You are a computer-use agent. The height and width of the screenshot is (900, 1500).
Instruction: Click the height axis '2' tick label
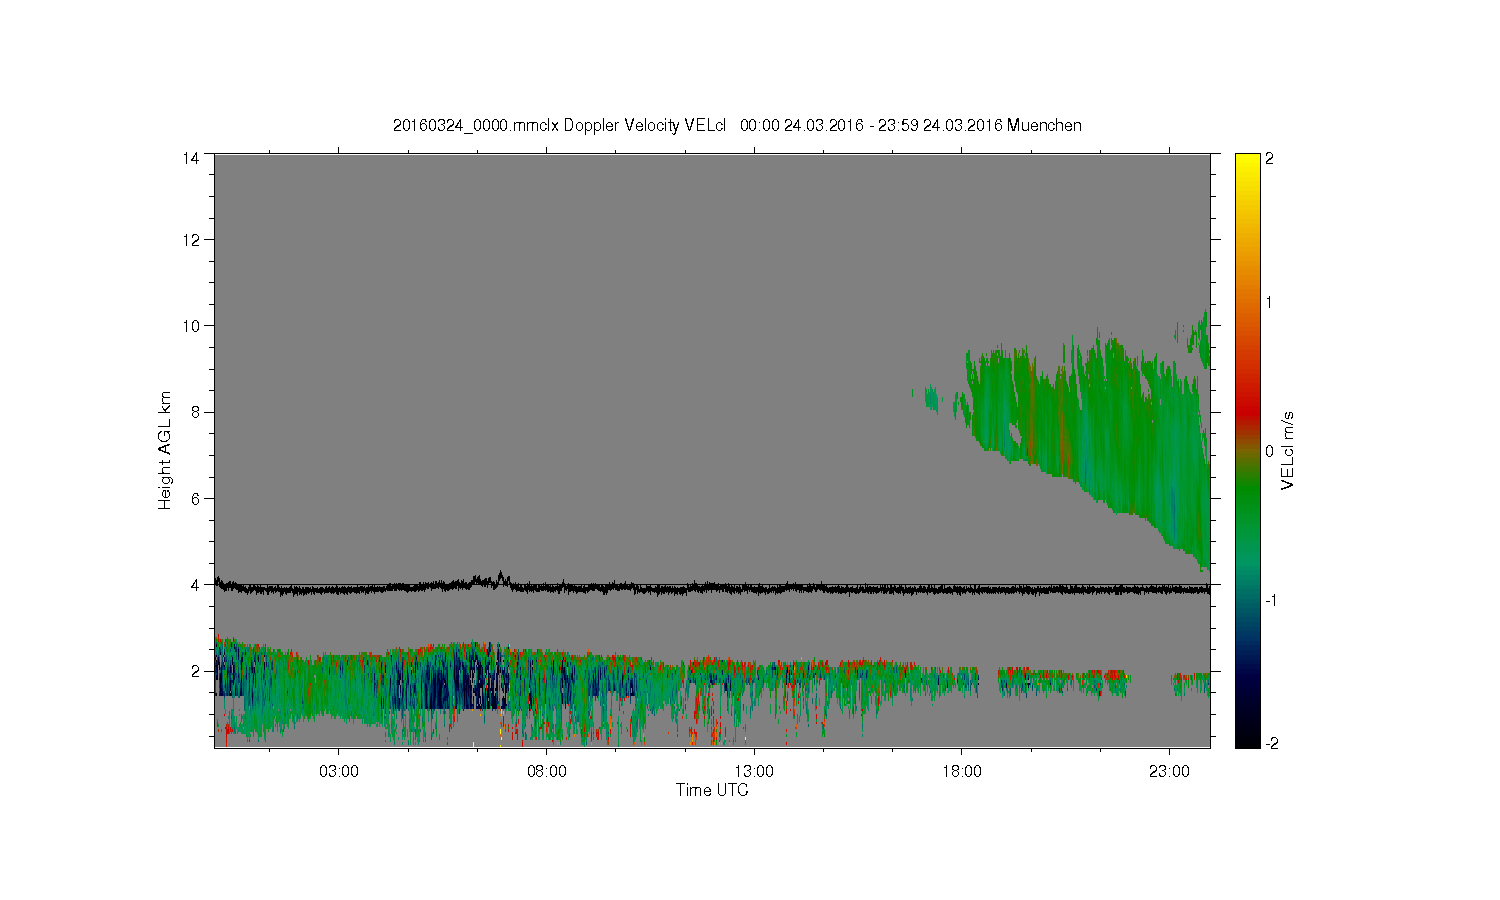pos(196,671)
